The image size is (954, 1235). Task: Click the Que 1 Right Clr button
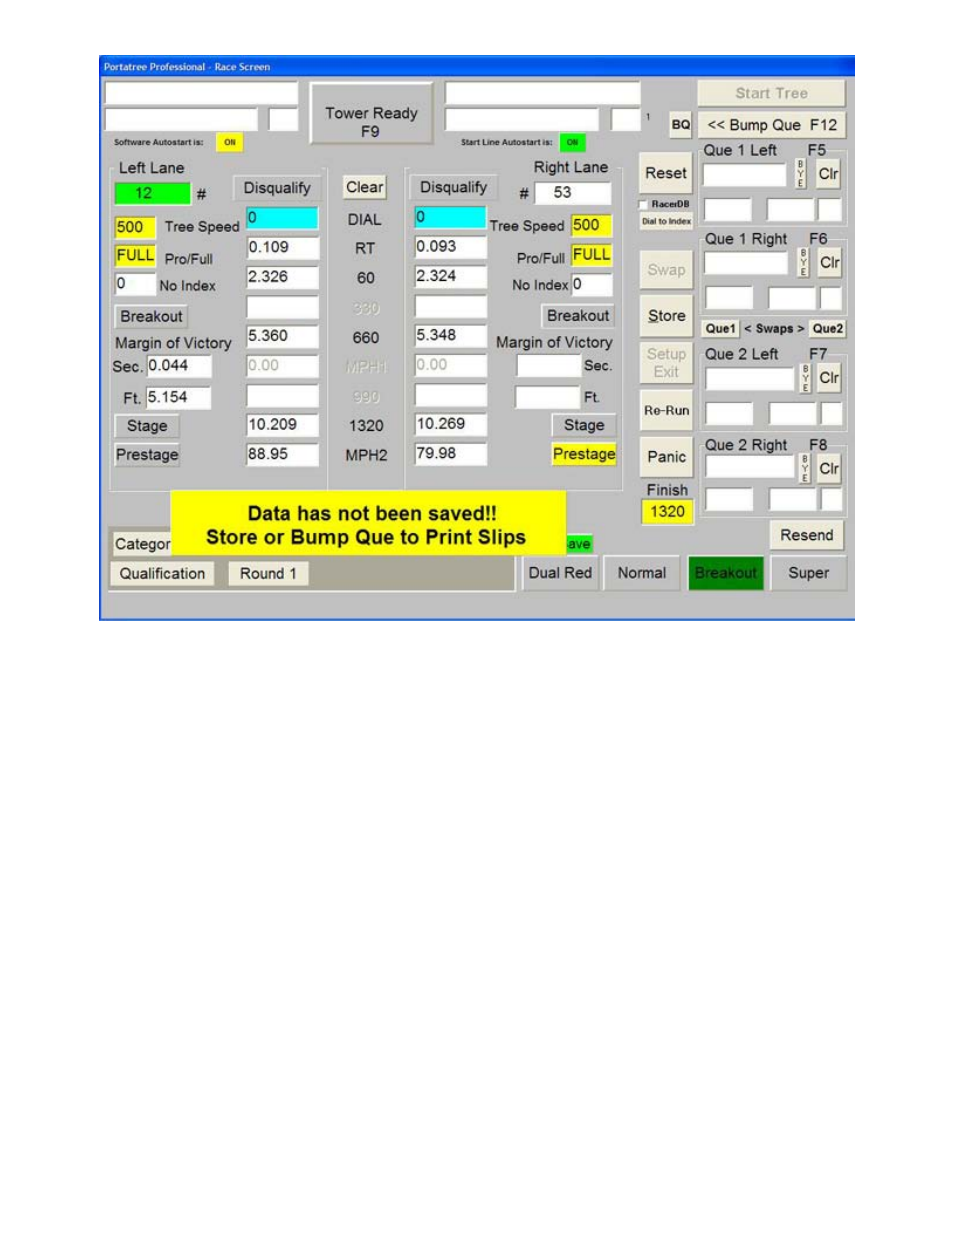[829, 263]
